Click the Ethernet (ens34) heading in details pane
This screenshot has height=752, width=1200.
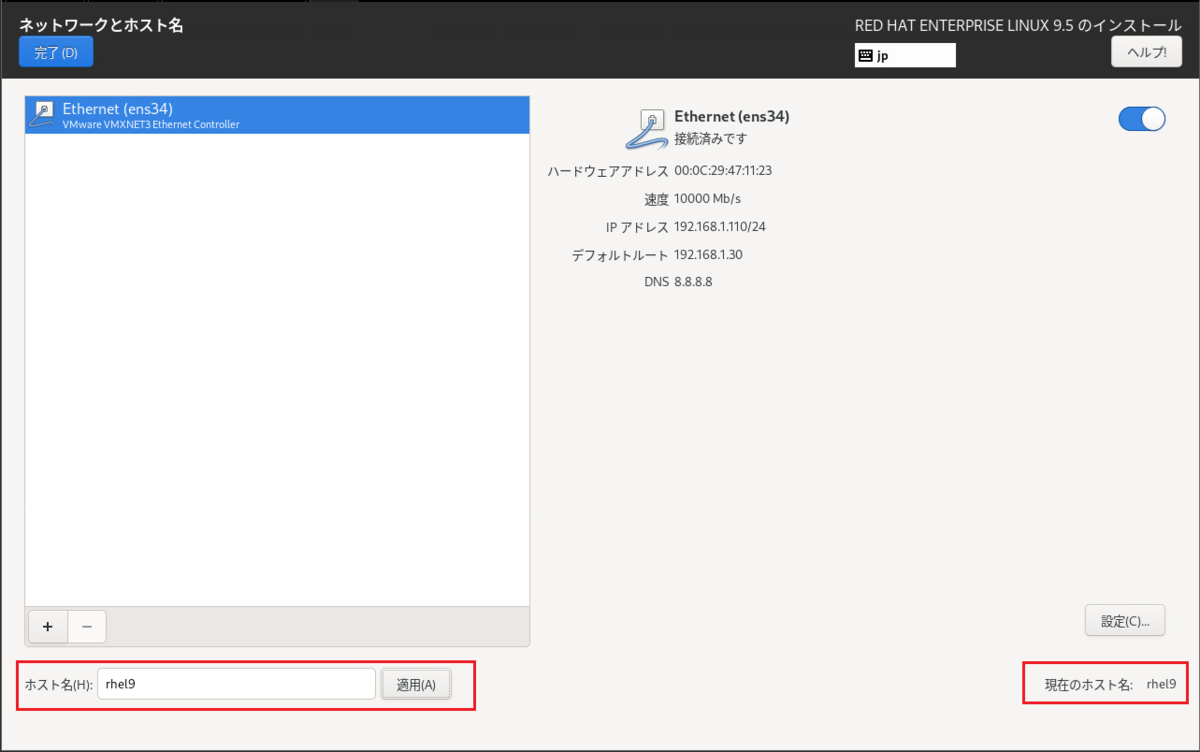point(732,116)
